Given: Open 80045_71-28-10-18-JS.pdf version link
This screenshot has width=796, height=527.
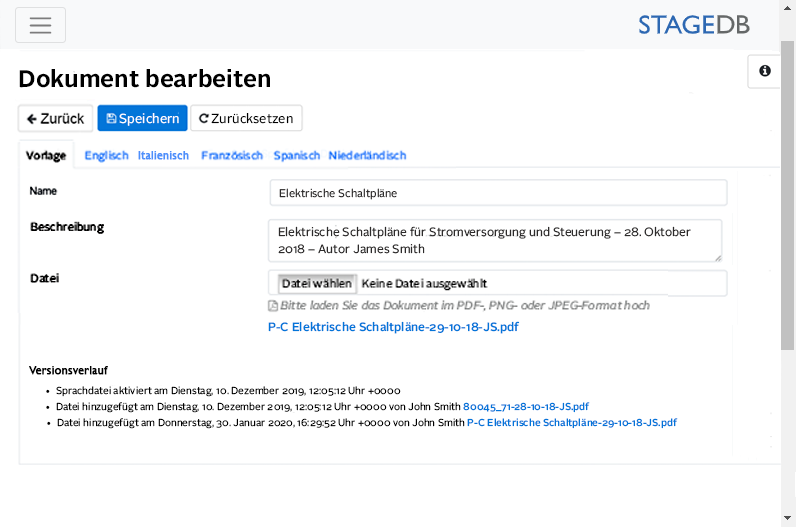Looking at the screenshot, I should pyautogui.click(x=525, y=406).
